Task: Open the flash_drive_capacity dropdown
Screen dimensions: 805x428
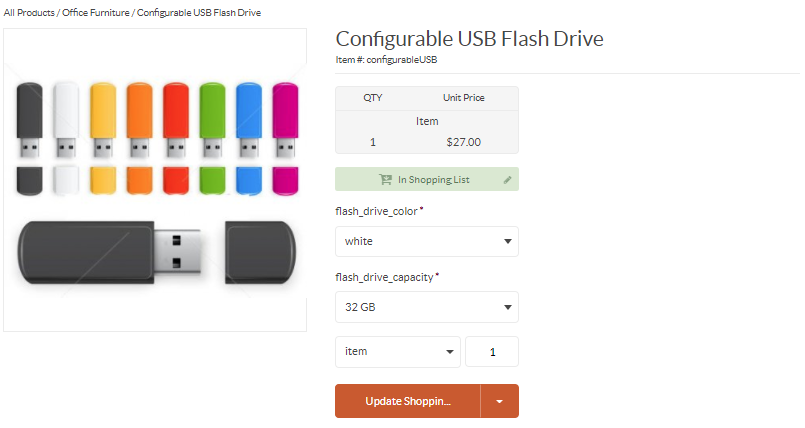Action: click(426, 307)
